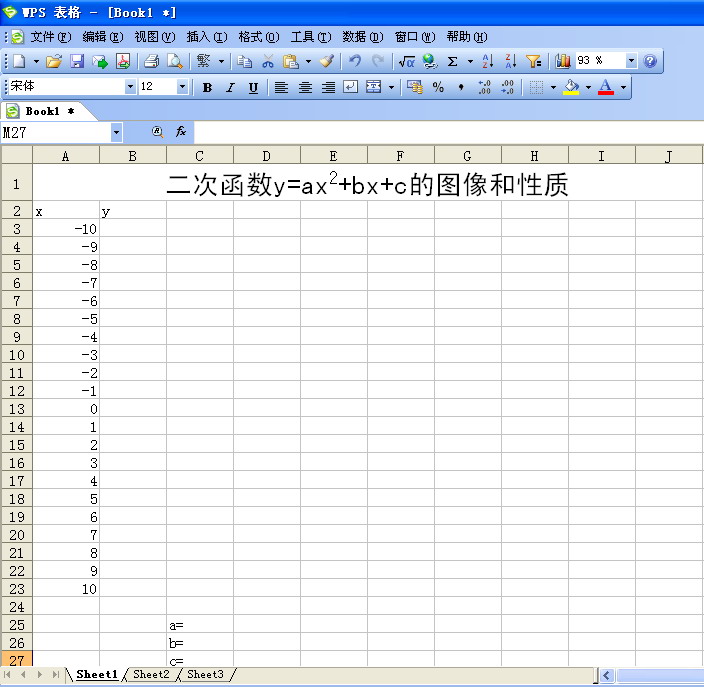
Task: Click the Cut scissors icon
Action: coord(268,61)
